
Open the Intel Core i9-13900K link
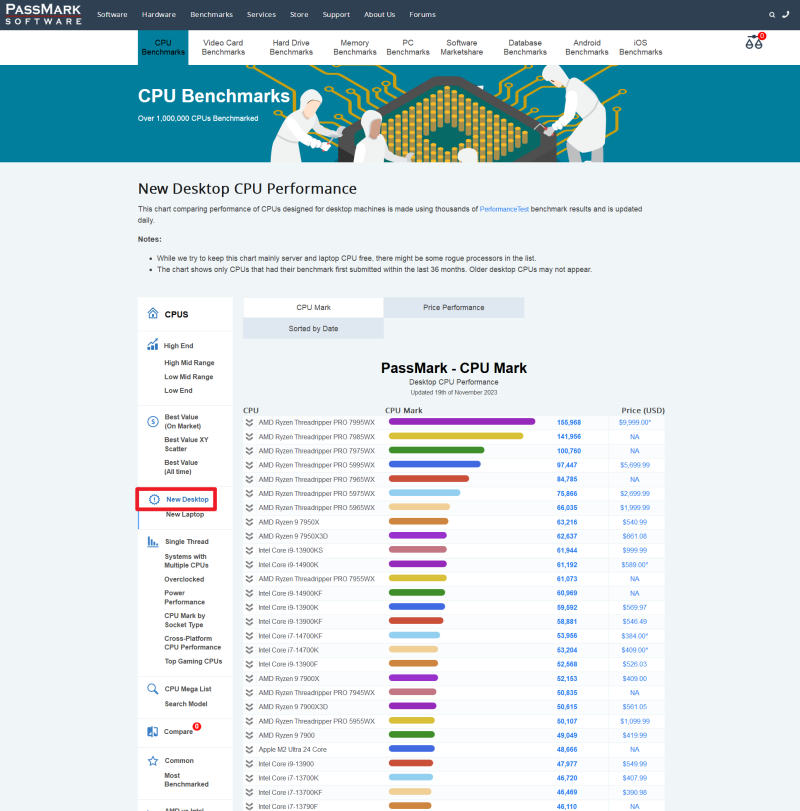point(289,608)
